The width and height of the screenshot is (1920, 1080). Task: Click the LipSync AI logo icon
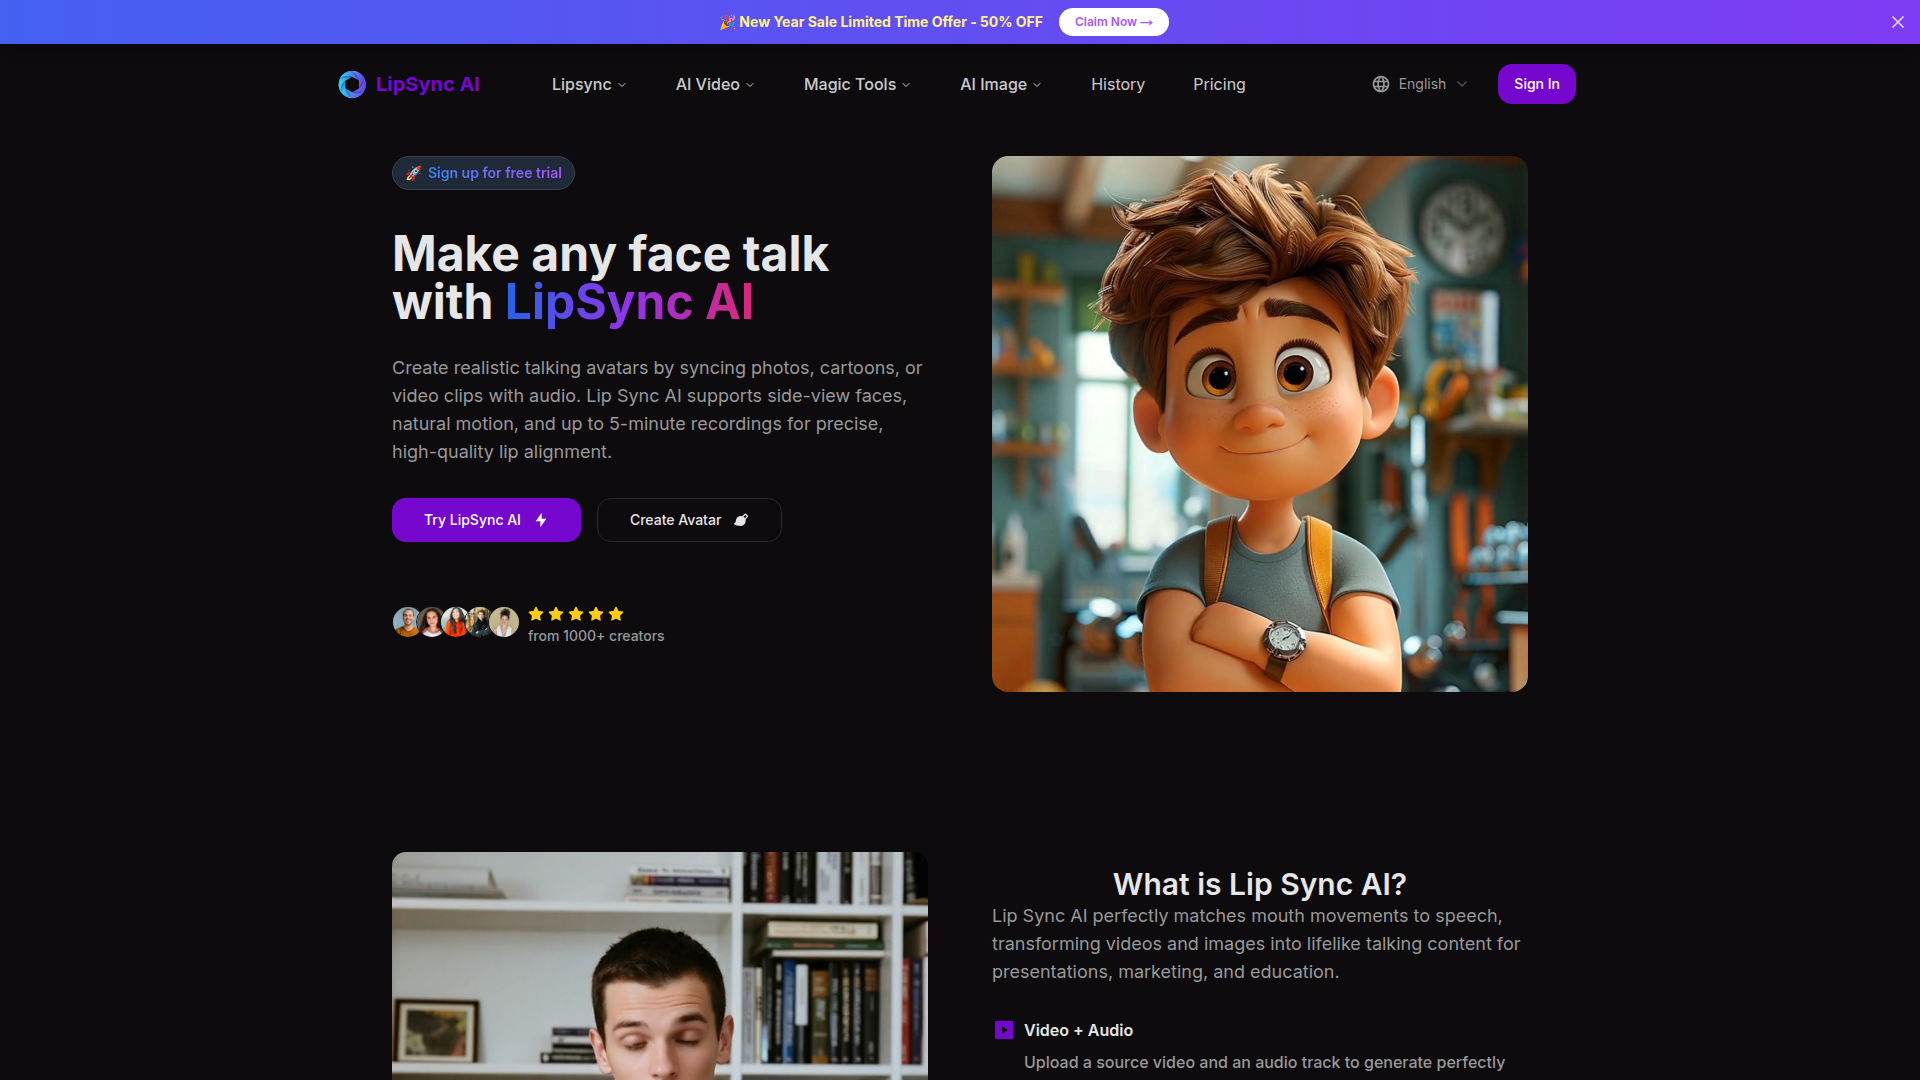pyautogui.click(x=352, y=84)
